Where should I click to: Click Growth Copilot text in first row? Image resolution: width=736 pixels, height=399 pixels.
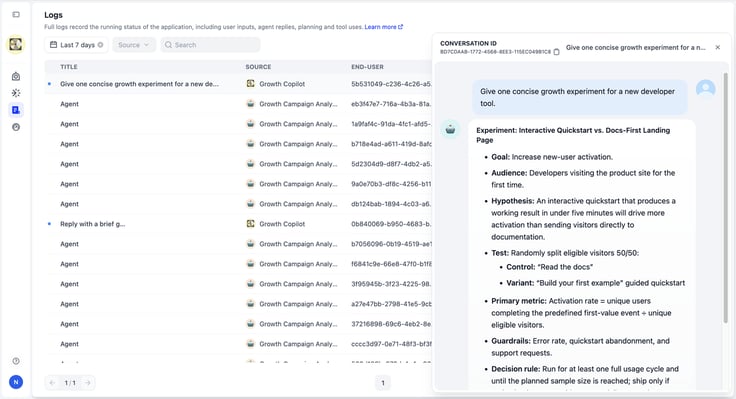point(282,84)
